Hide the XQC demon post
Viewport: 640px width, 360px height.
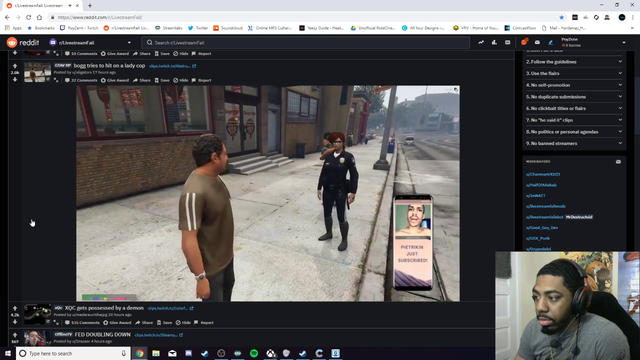point(183,323)
